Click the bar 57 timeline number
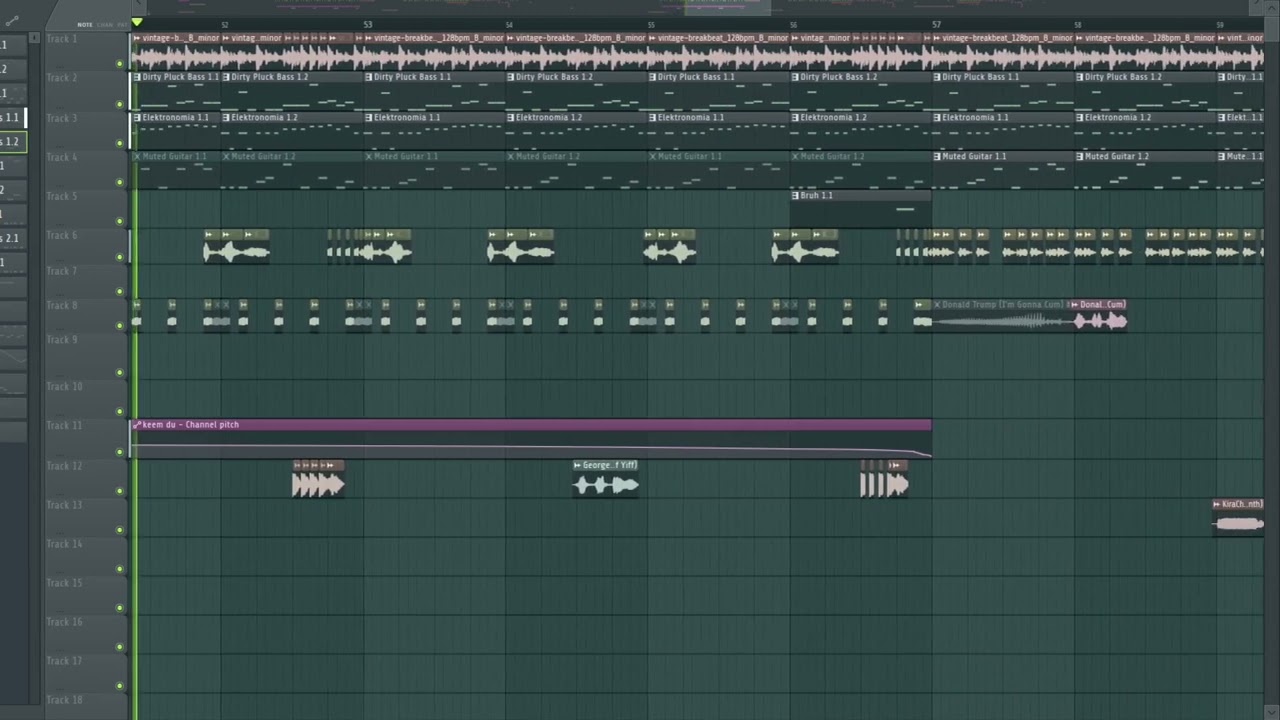 tap(936, 25)
